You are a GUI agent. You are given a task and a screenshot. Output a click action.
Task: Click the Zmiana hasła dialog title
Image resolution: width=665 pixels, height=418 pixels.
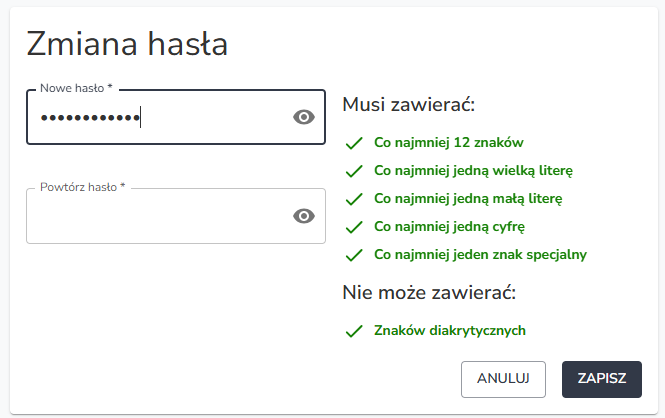(x=127, y=44)
